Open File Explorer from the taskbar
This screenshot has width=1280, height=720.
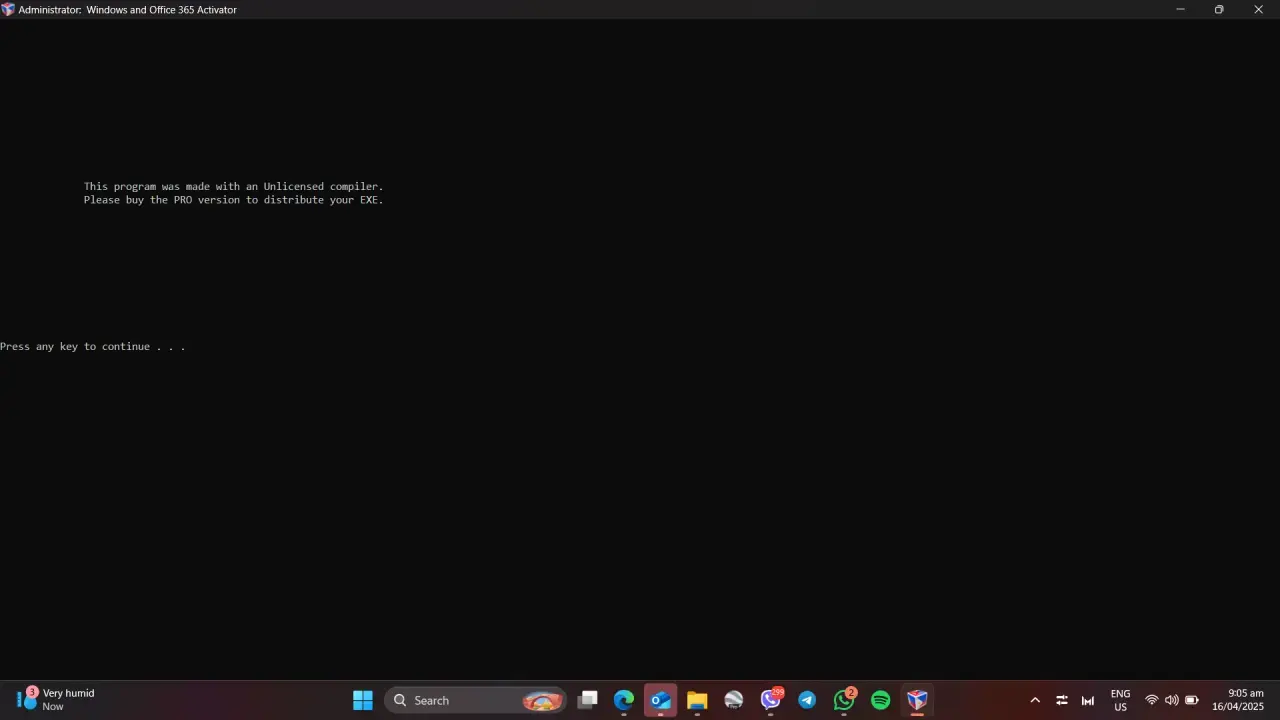(697, 700)
